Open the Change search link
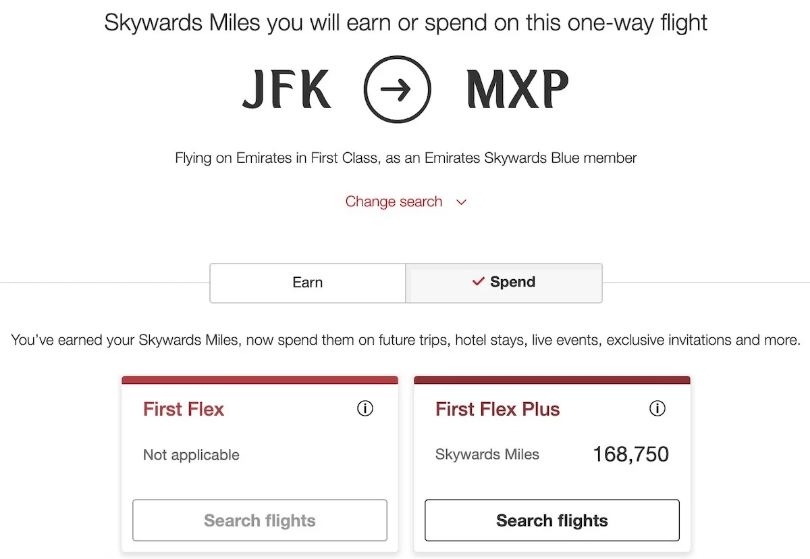The width and height of the screenshot is (810, 559). coord(393,202)
